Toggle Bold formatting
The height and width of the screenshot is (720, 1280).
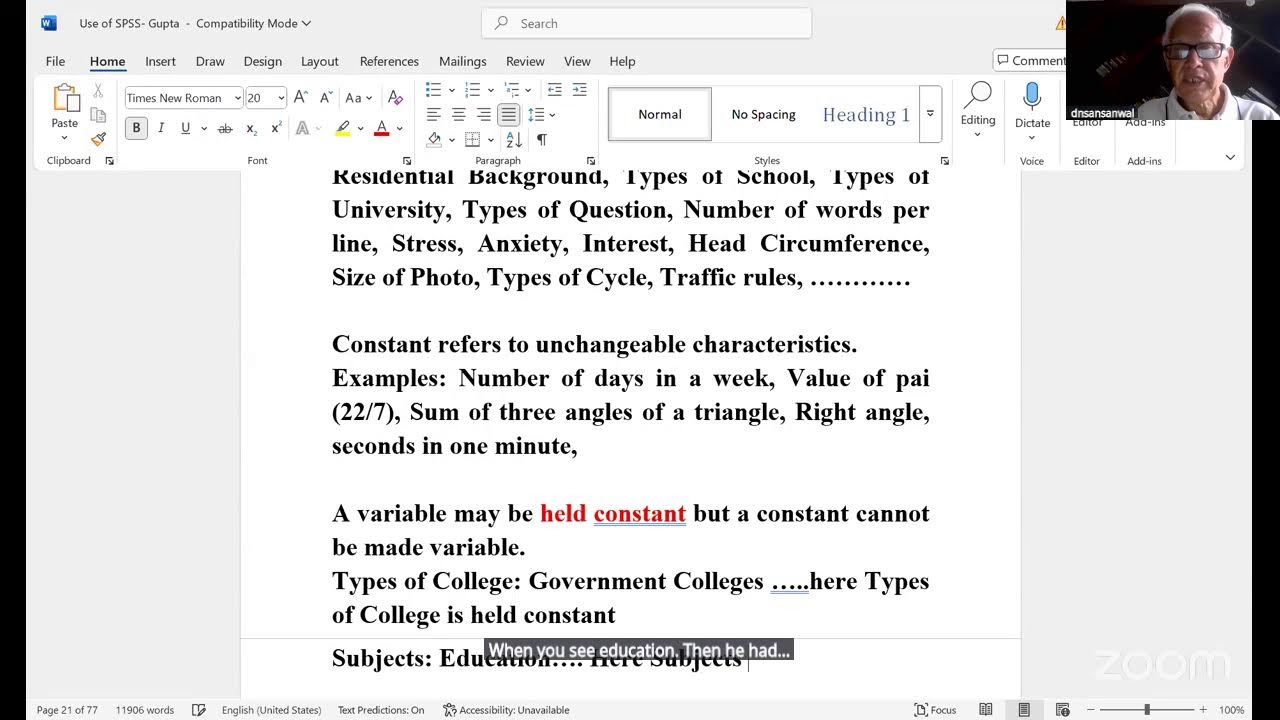click(x=136, y=128)
